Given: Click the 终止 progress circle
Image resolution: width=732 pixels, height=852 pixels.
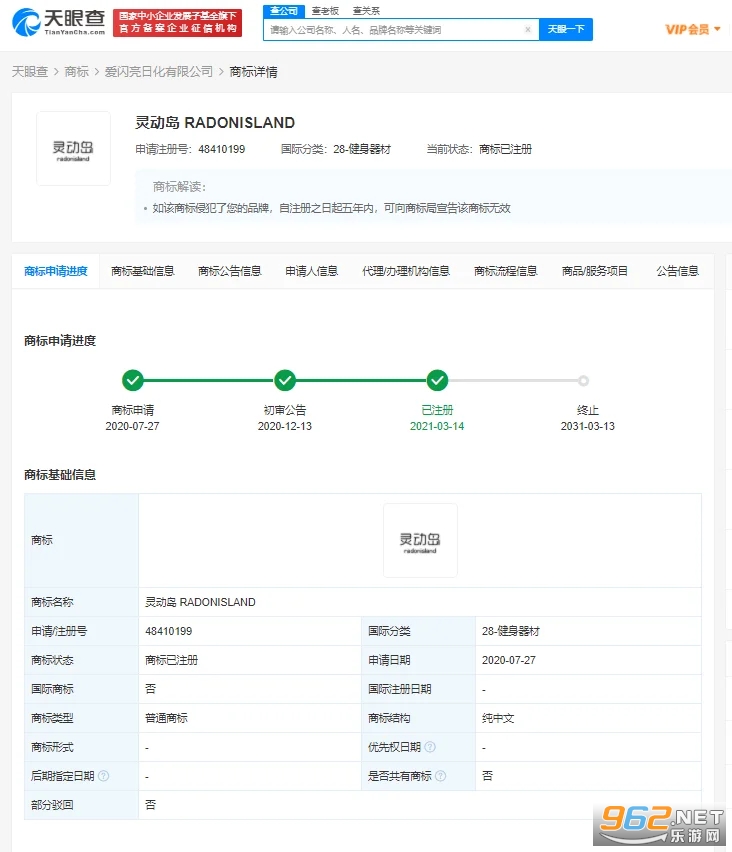Looking at the screenshot, I should pyautogui.click(x=583, y=381).
